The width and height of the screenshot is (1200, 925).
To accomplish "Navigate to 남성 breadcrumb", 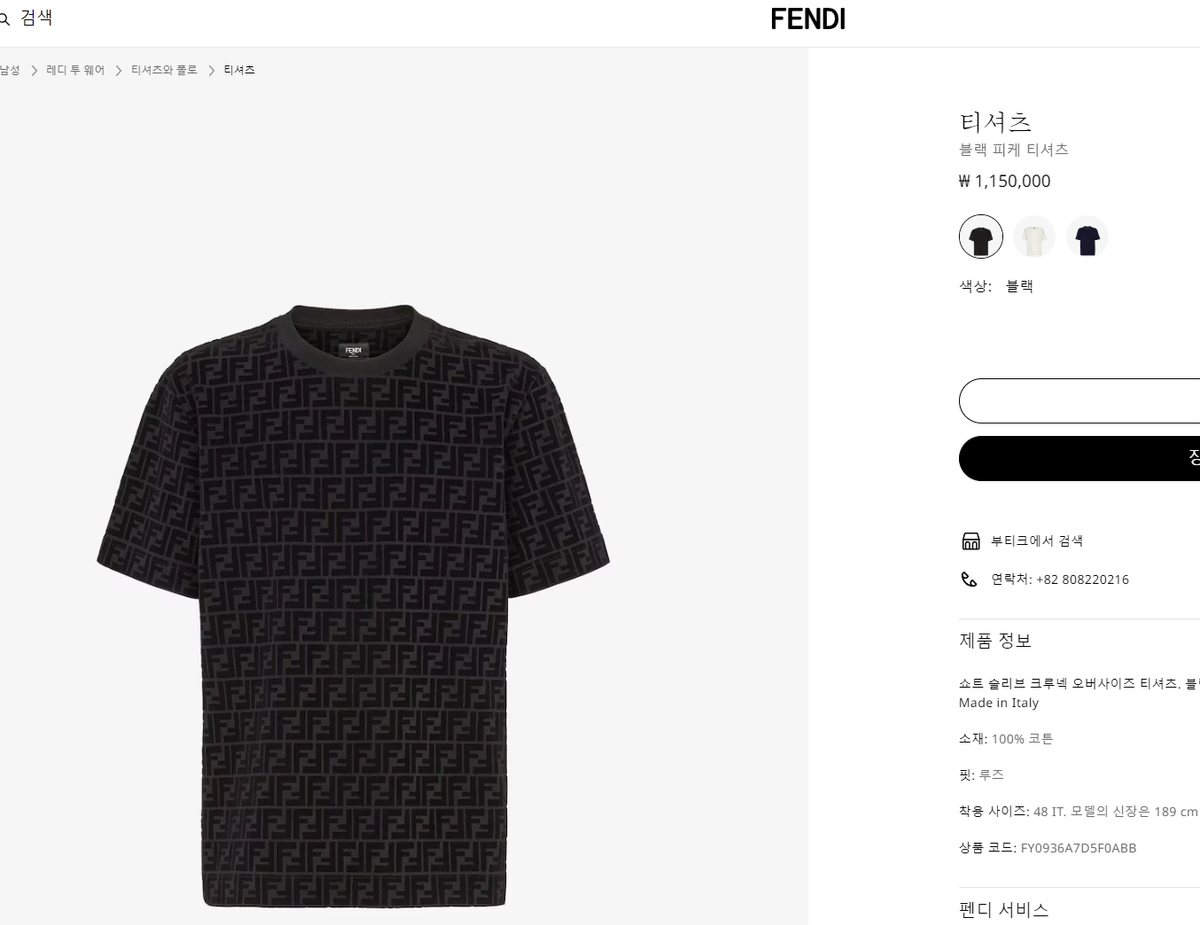I will pyautogui.click(x=9, y=70).
